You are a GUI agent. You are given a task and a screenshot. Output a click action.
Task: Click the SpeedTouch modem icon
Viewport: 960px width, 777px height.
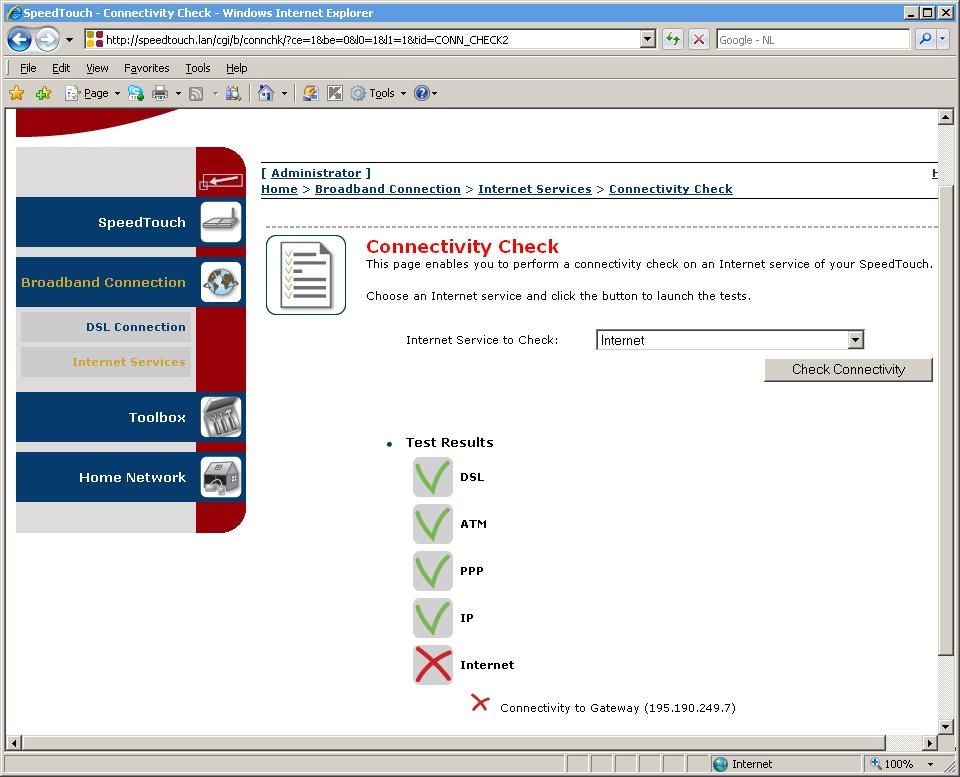click(220, 222)
